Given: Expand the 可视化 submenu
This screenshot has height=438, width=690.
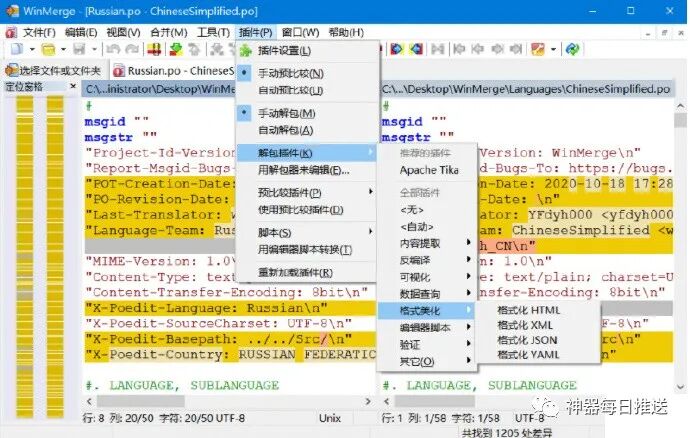Looking at the screenshot, I should click(427, 277).
